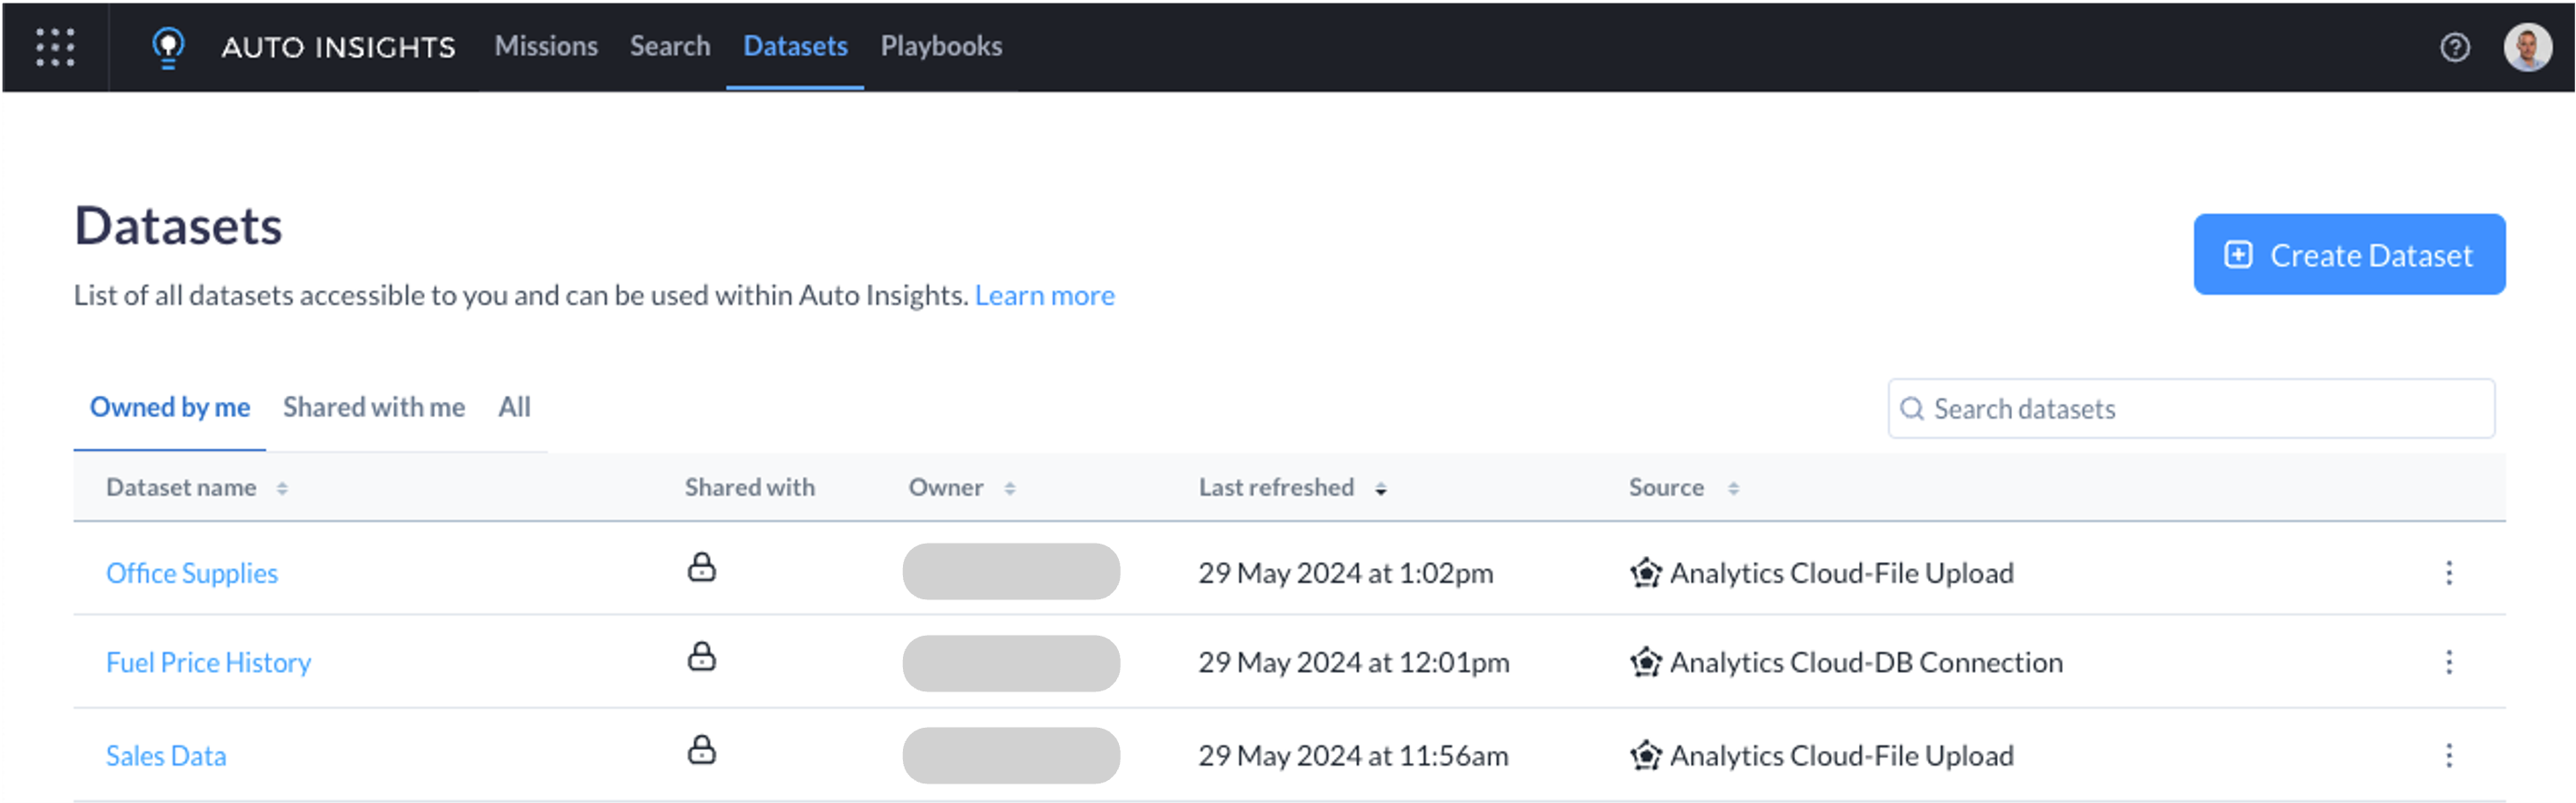Click the lock icon for Sales Data
Image resolution: width=2576 pixels, height=803 pixels.
coord(701,750)
